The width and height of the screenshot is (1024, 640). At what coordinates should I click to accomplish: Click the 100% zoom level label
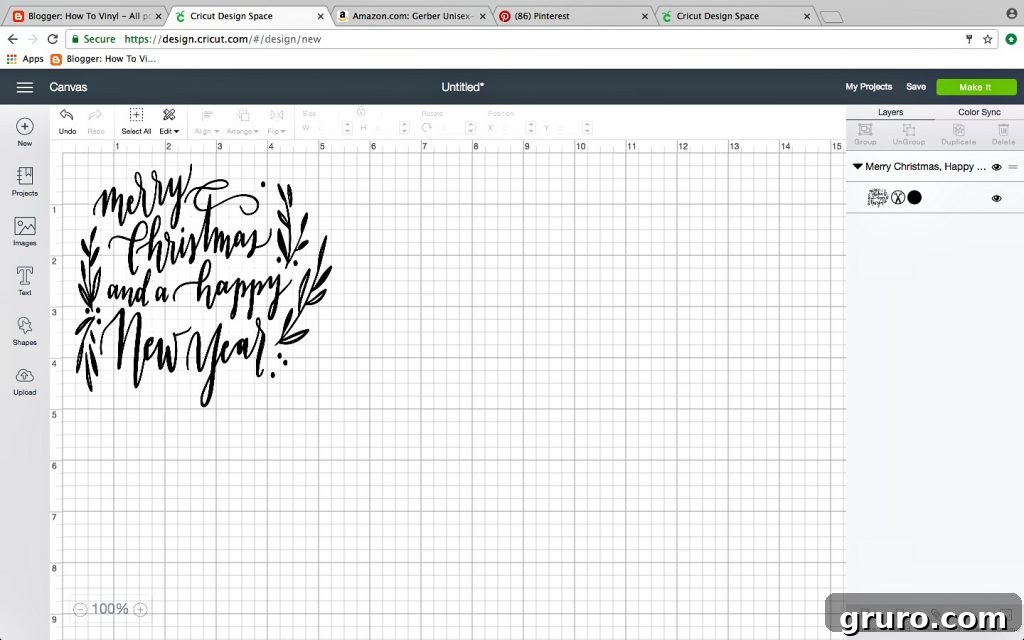110,609
